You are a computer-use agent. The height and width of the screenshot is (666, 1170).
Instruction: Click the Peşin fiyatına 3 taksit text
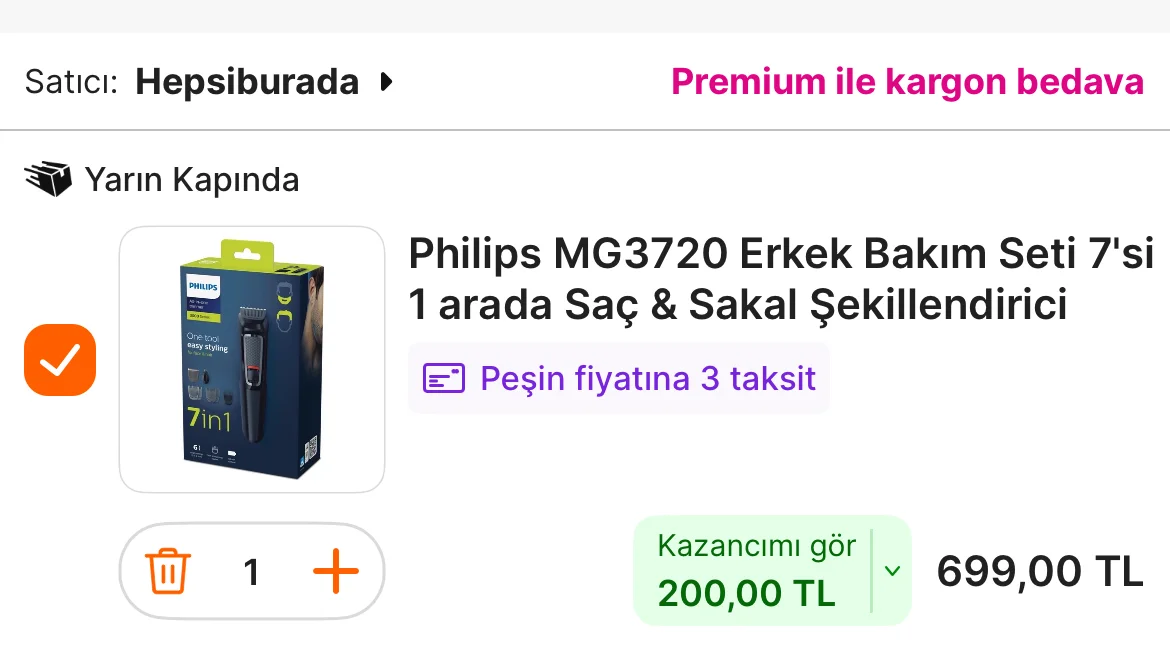coord(648,378)
